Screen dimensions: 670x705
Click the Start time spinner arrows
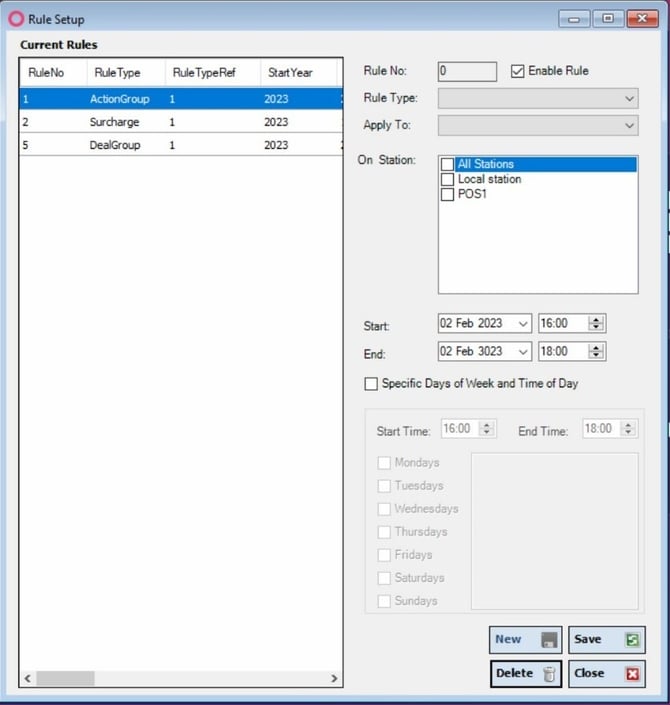pos(596,323)
